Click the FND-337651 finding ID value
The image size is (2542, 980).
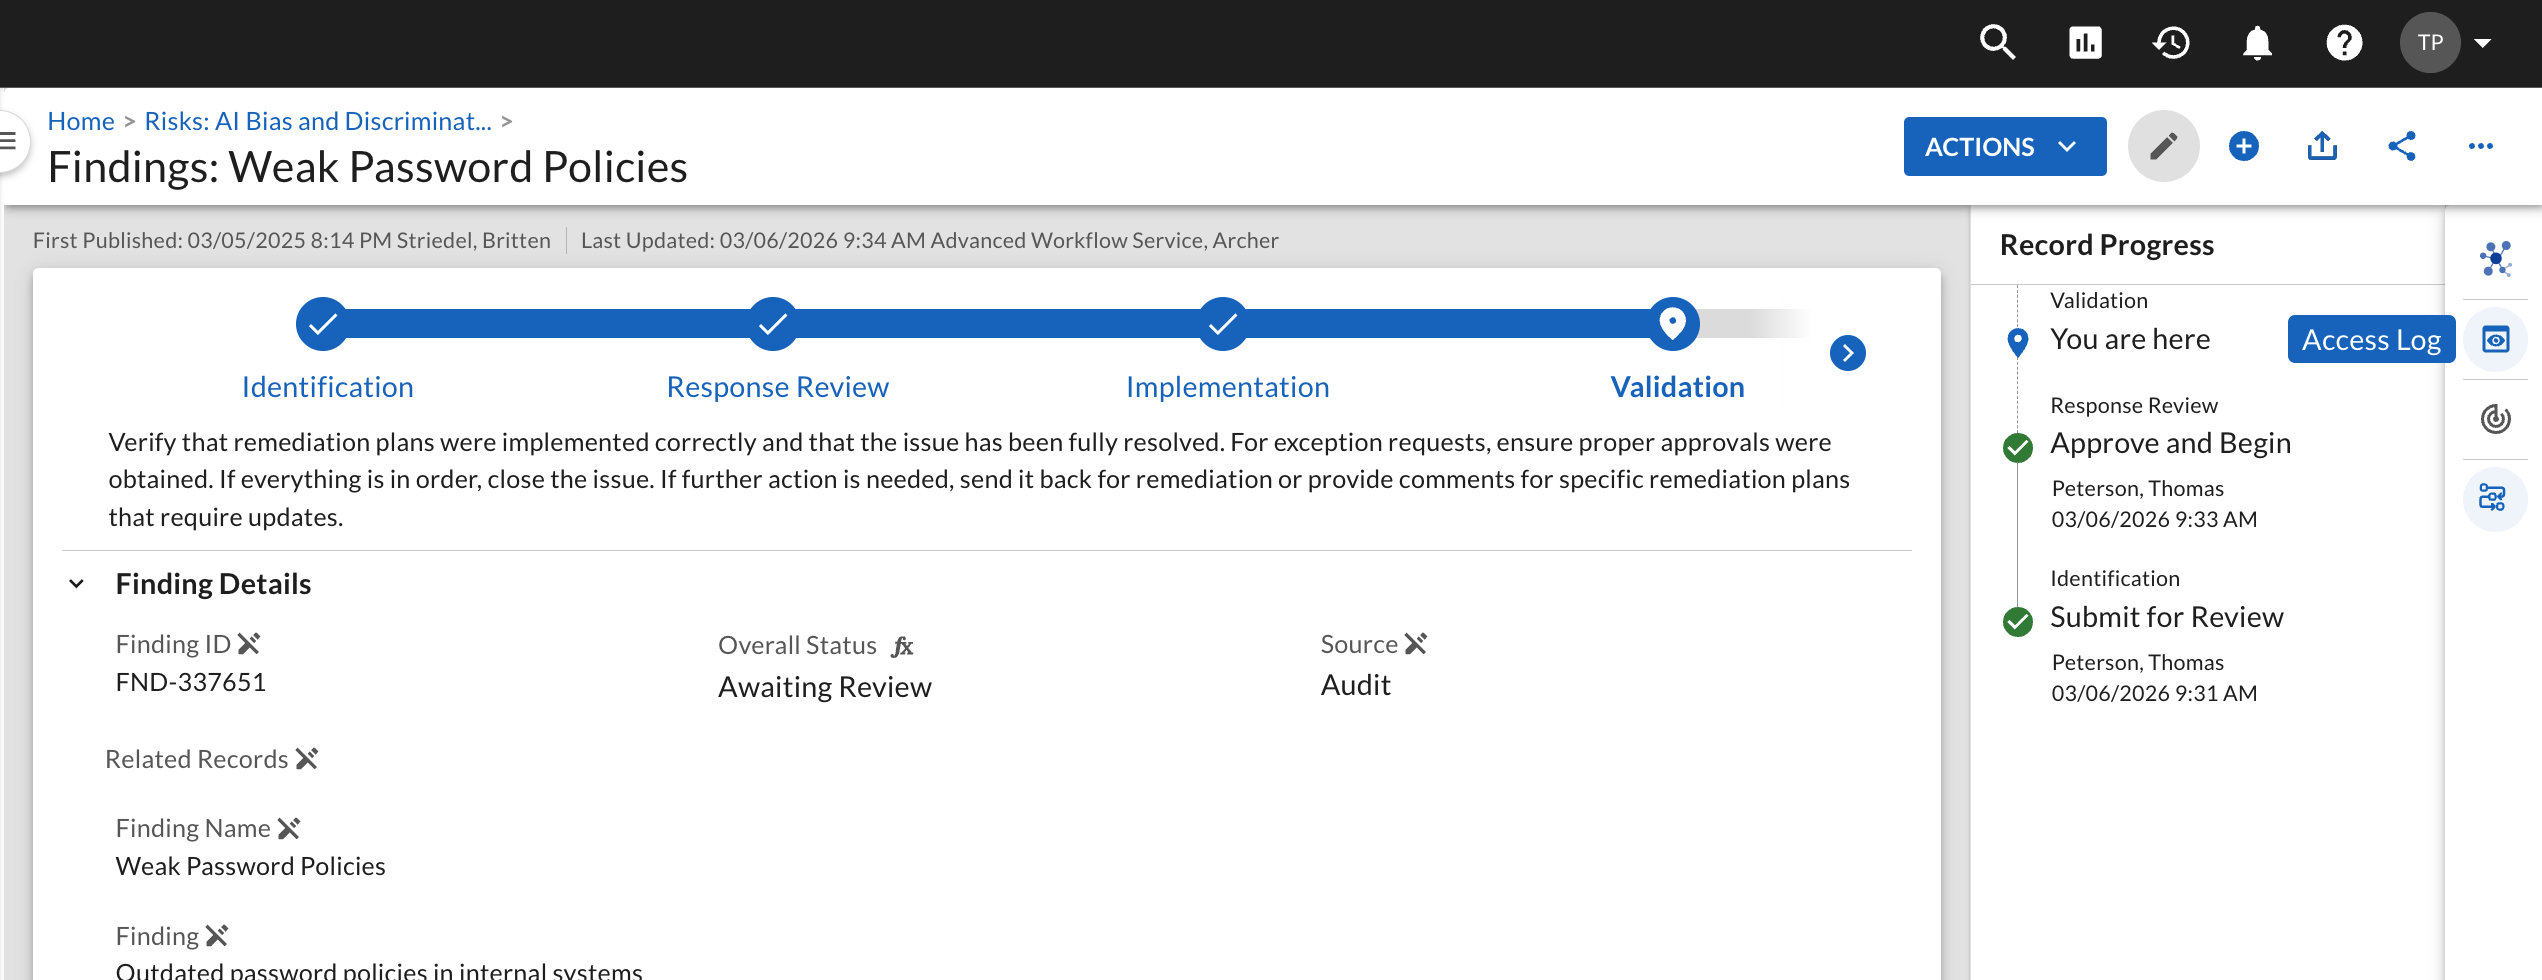click(x=191, y=682)
